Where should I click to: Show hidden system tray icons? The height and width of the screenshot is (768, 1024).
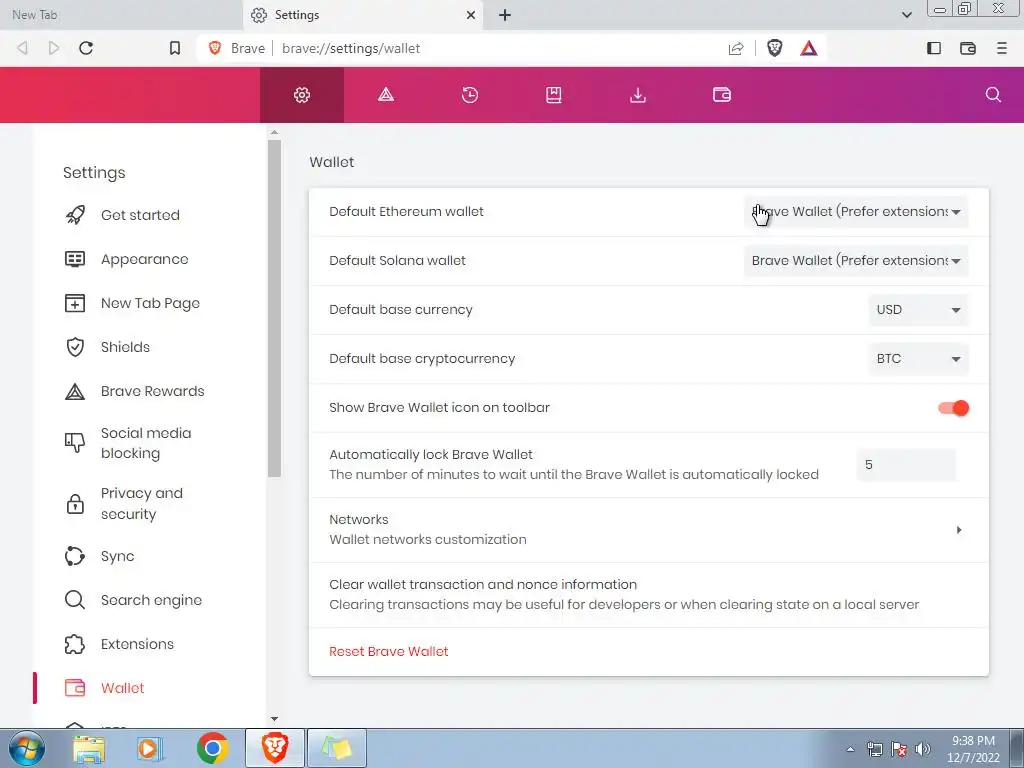tap(850, 749)
